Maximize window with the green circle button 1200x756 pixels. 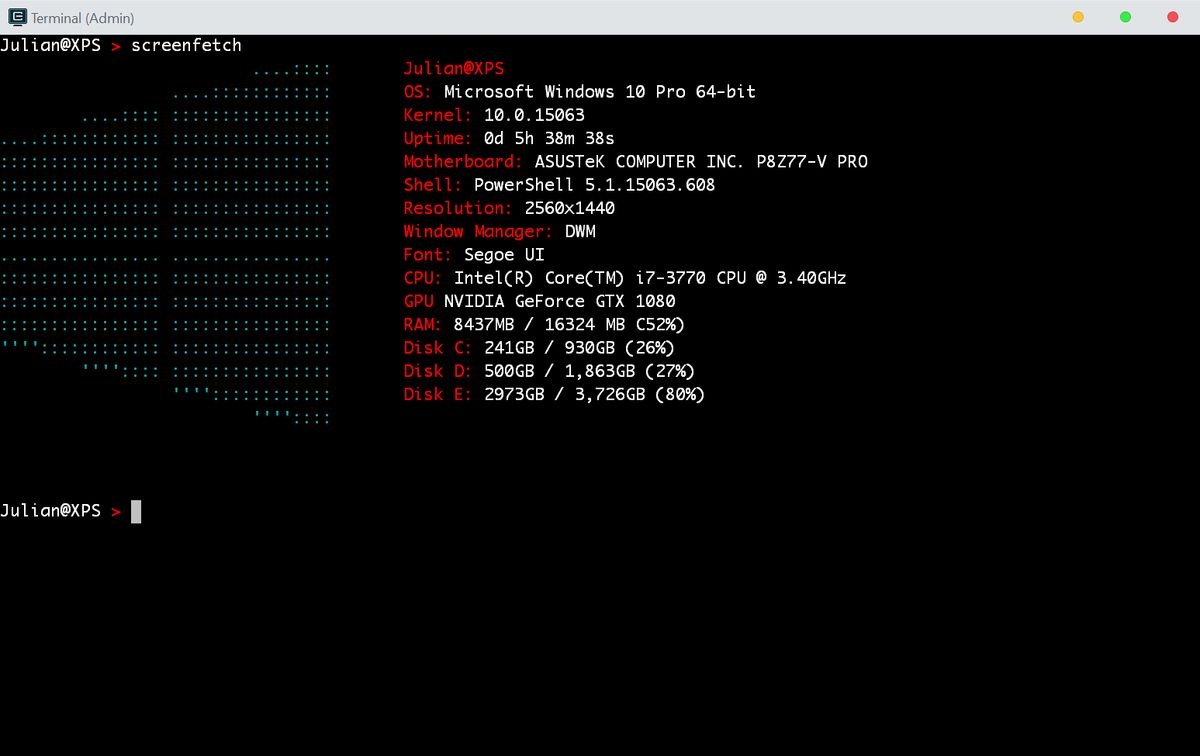click(1125, 17)
